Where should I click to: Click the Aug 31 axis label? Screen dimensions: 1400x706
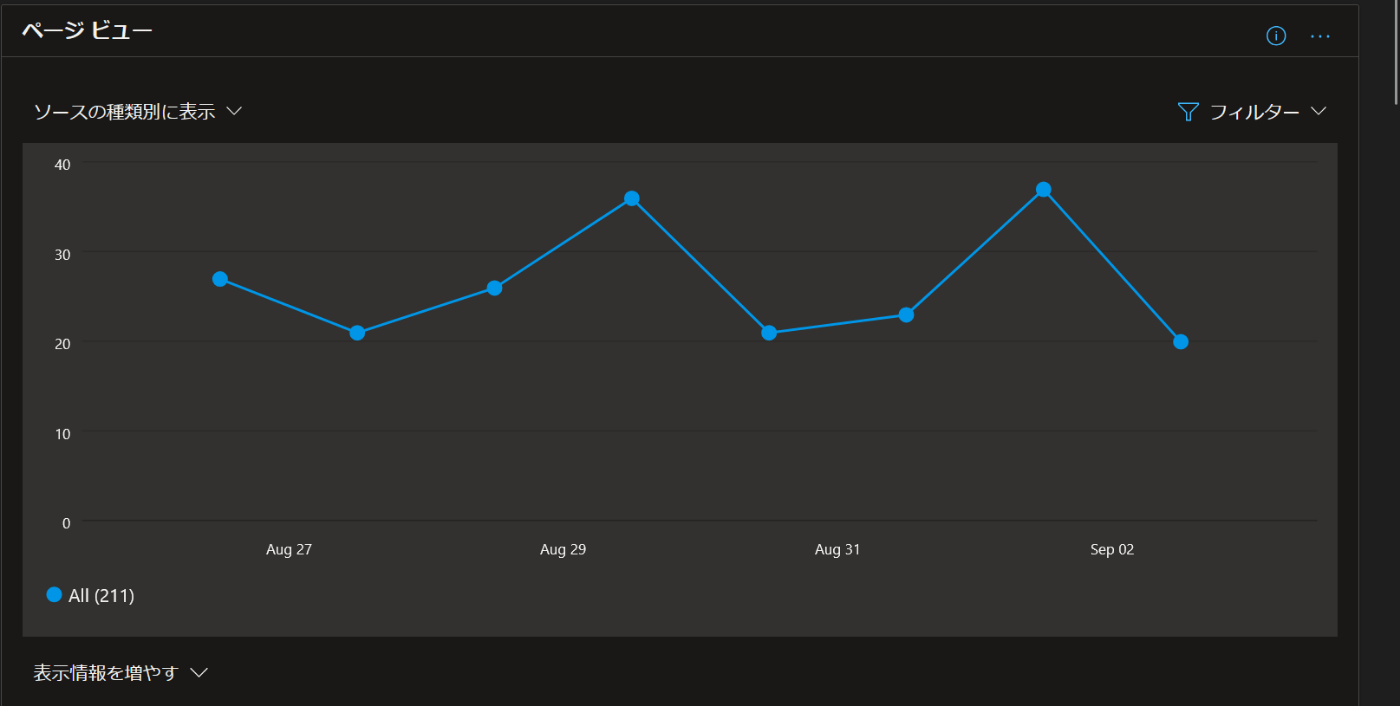[837, 550]
